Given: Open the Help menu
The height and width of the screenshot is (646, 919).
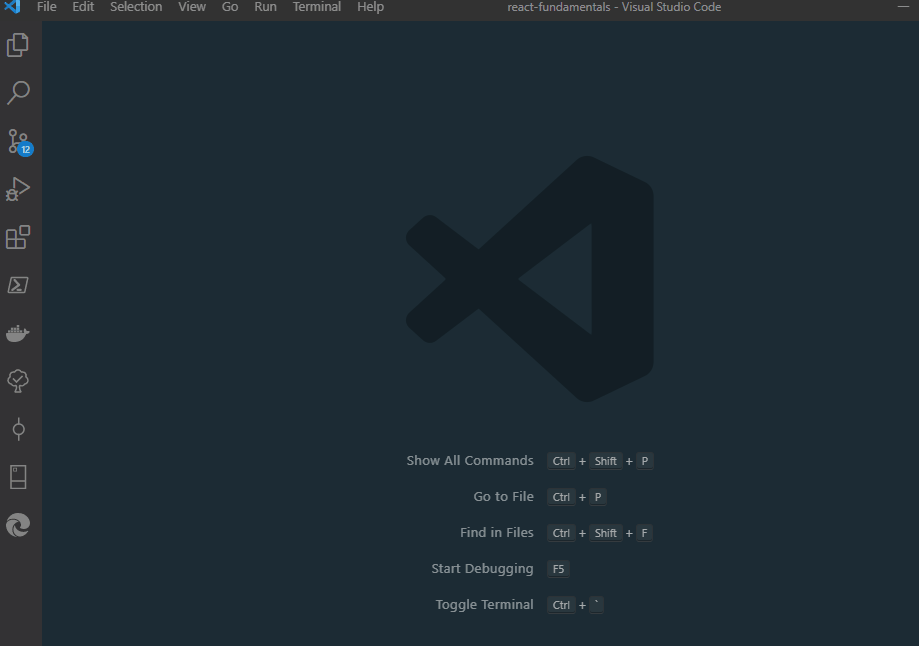Looking at the screenshot, I should (x=370, y=7).
